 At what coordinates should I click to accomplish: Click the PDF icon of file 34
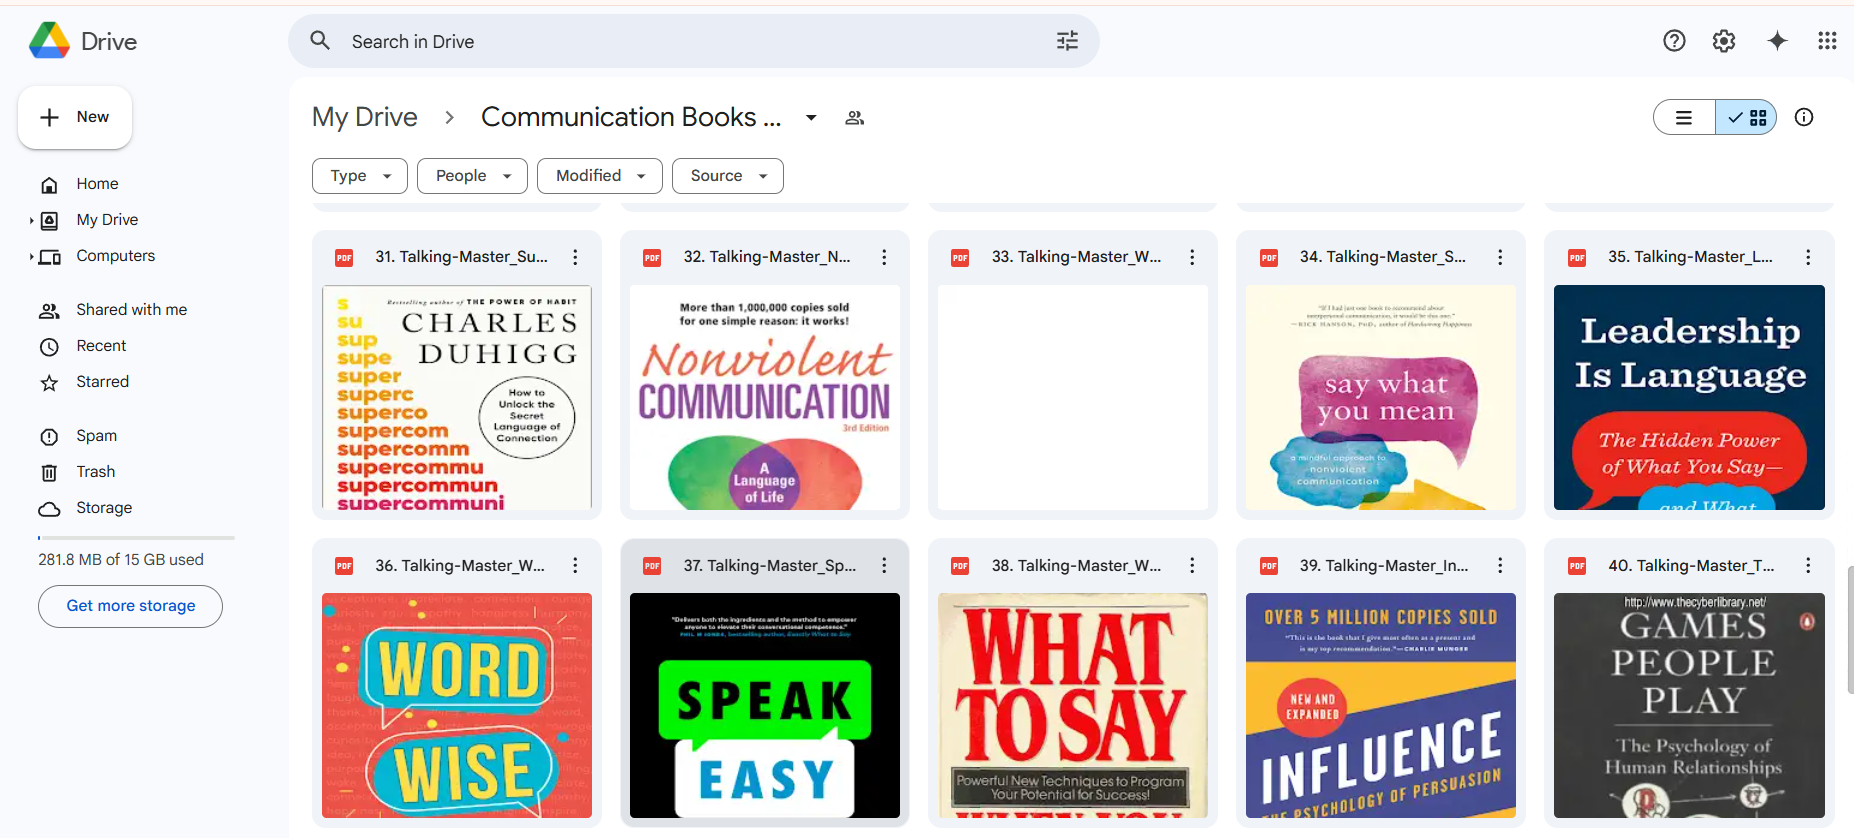pos(1269,258)
